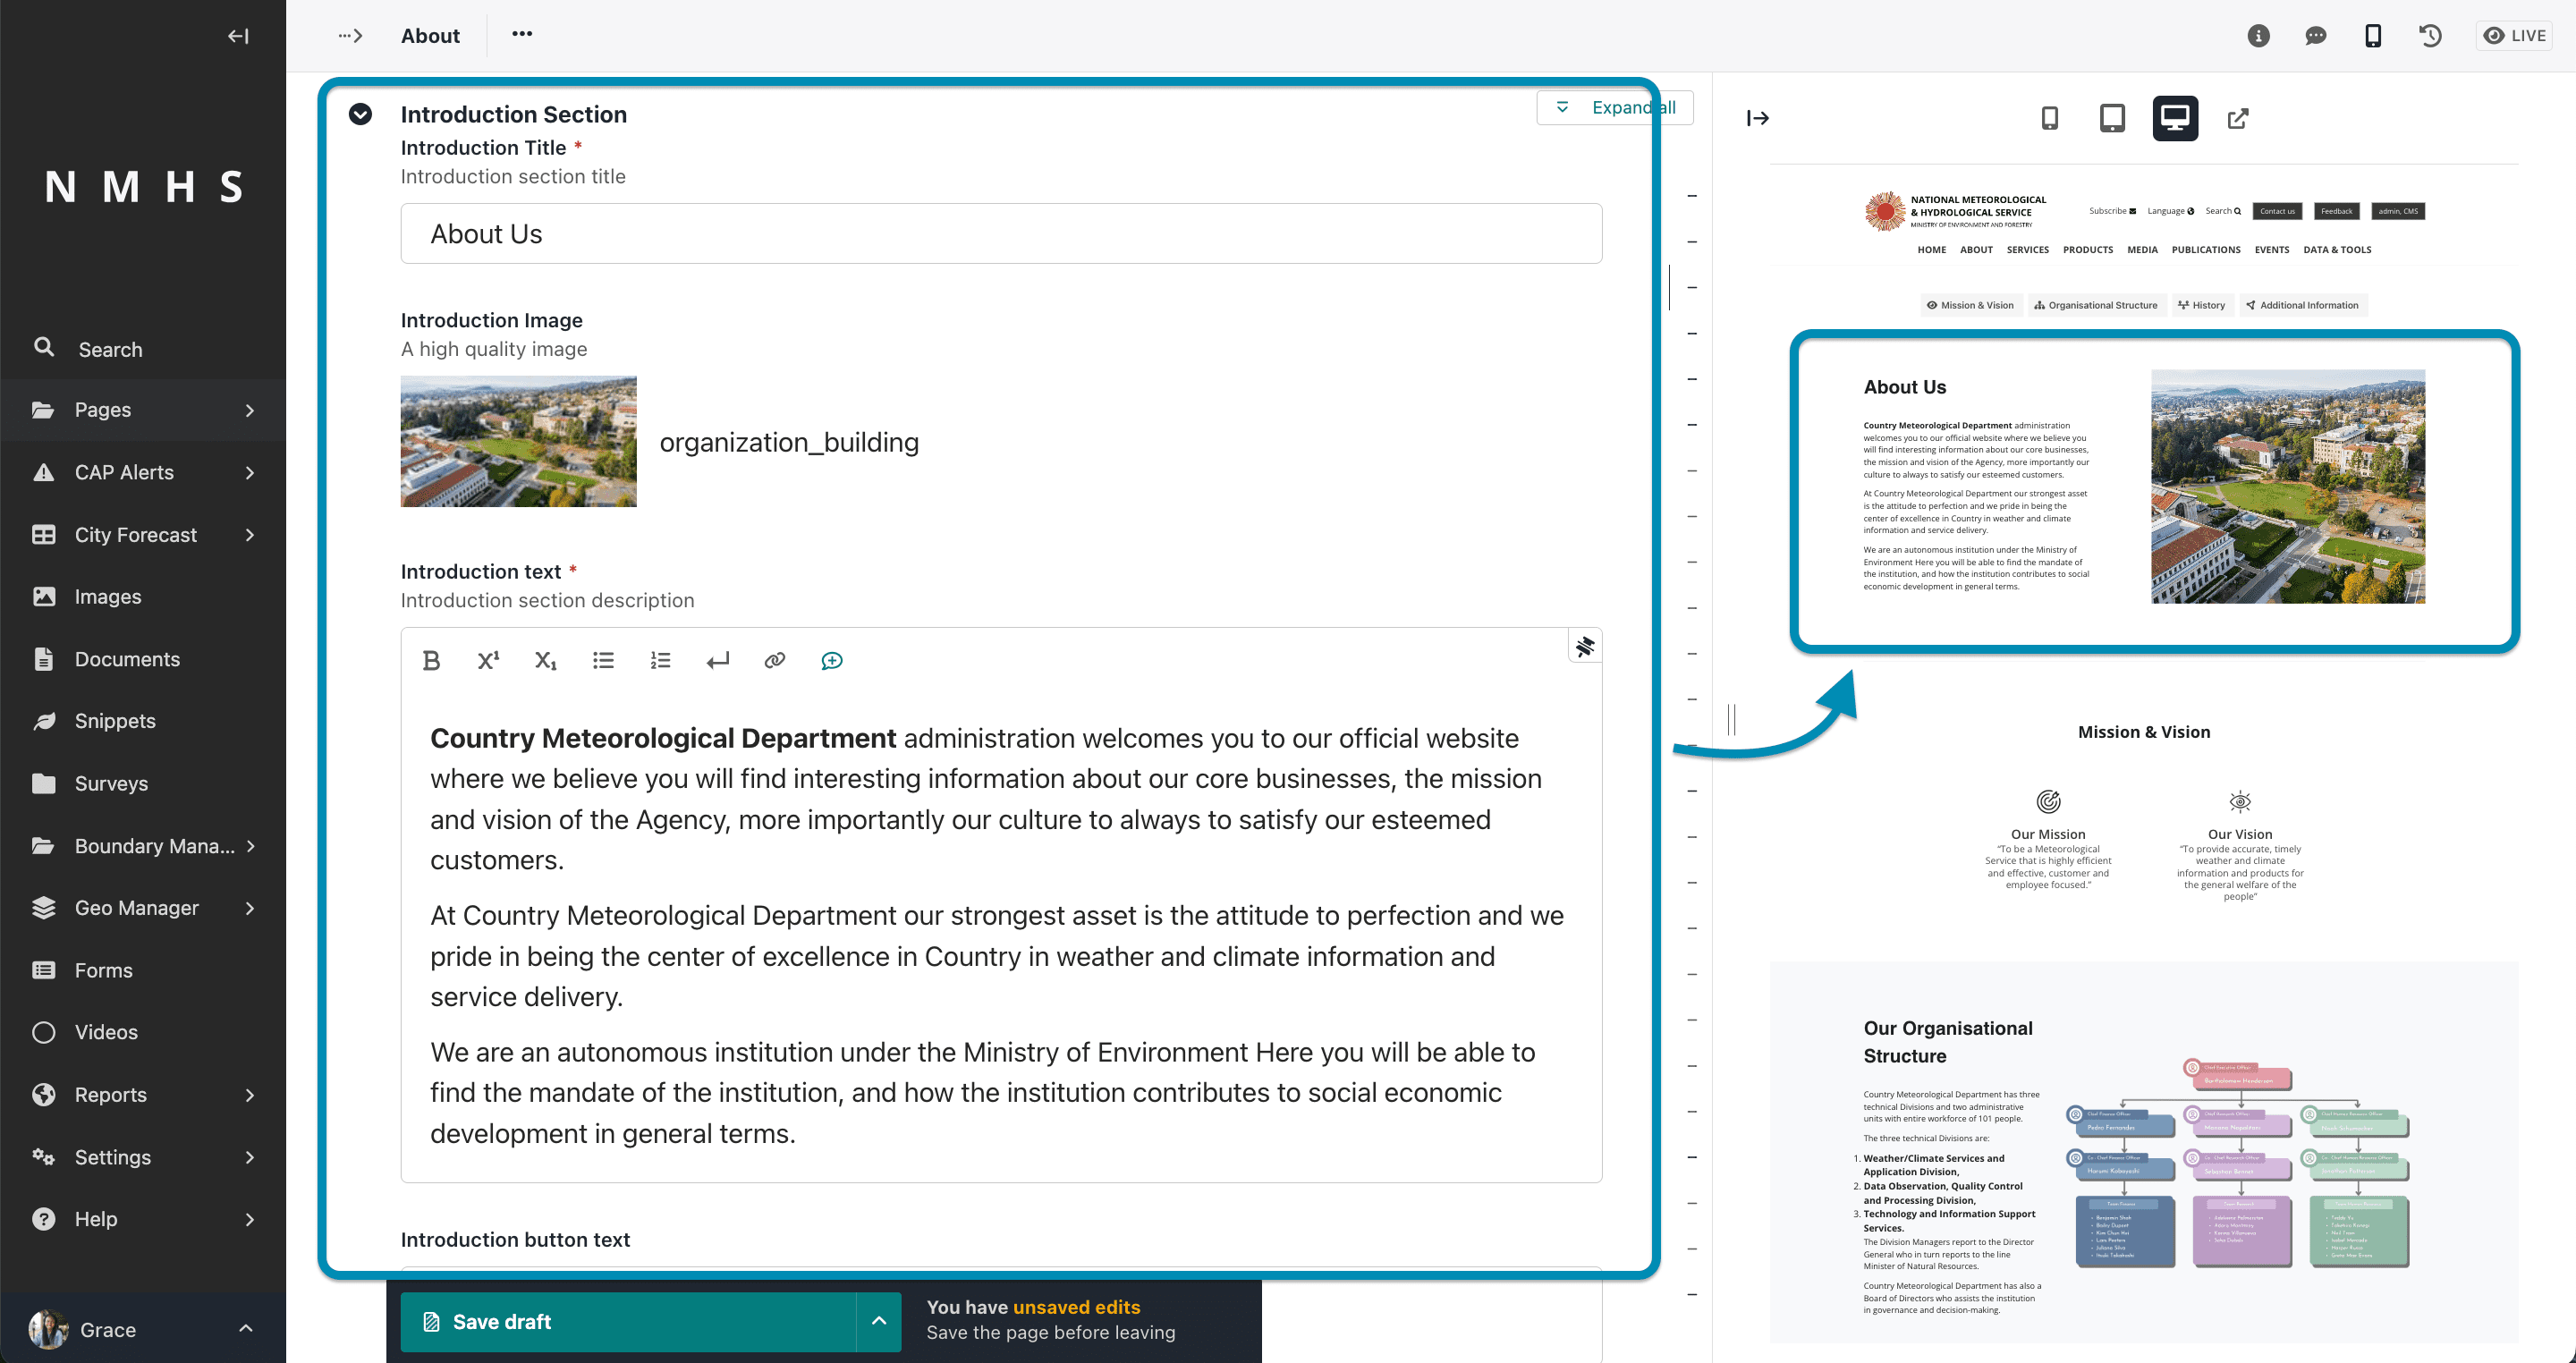Click the About Us title input field

point(1001,234)
